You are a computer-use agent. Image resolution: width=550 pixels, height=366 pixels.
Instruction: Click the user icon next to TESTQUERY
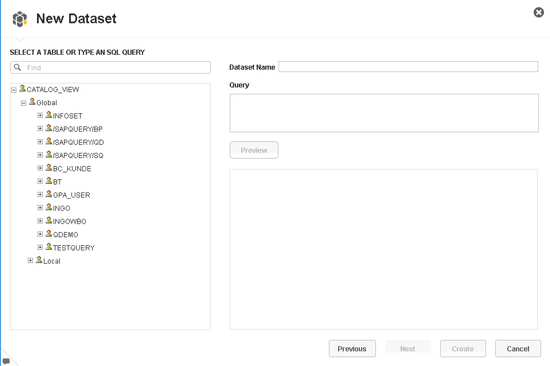pos(49,246)
